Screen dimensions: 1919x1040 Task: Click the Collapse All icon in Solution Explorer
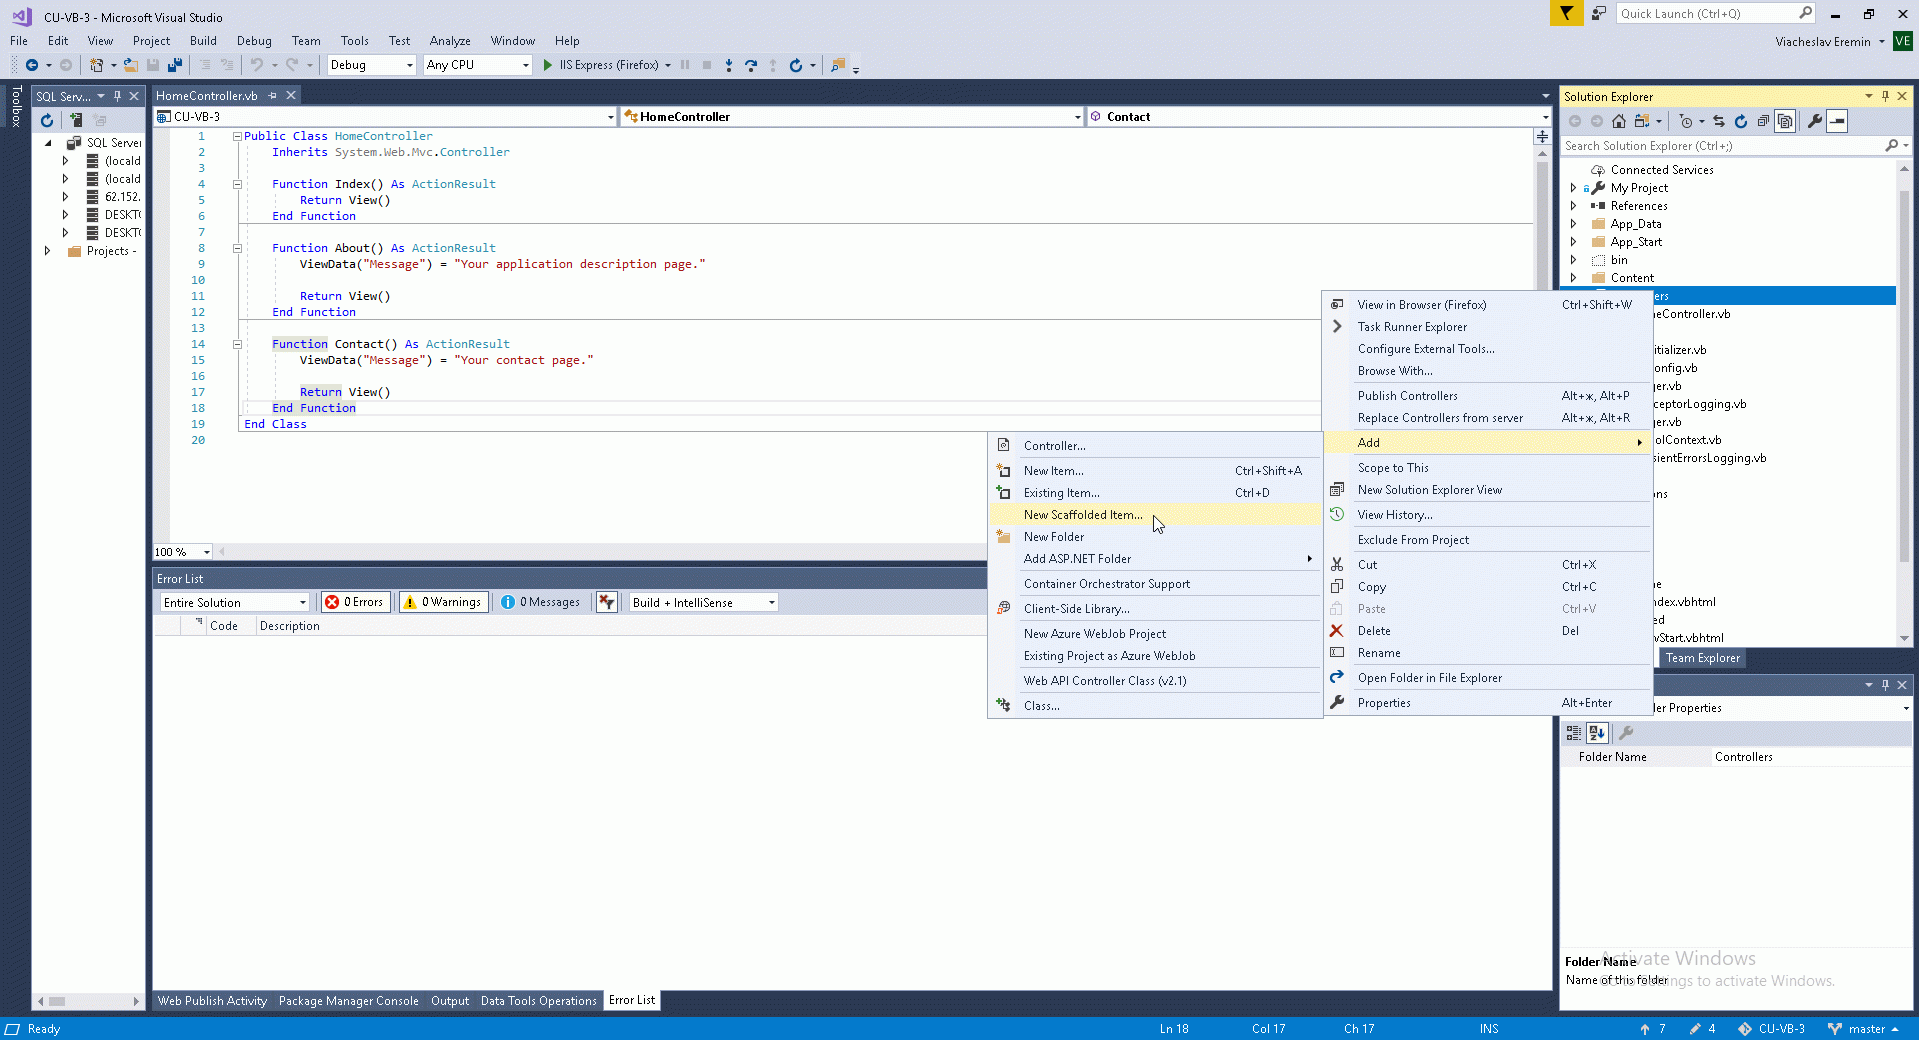click(1763, 121)
